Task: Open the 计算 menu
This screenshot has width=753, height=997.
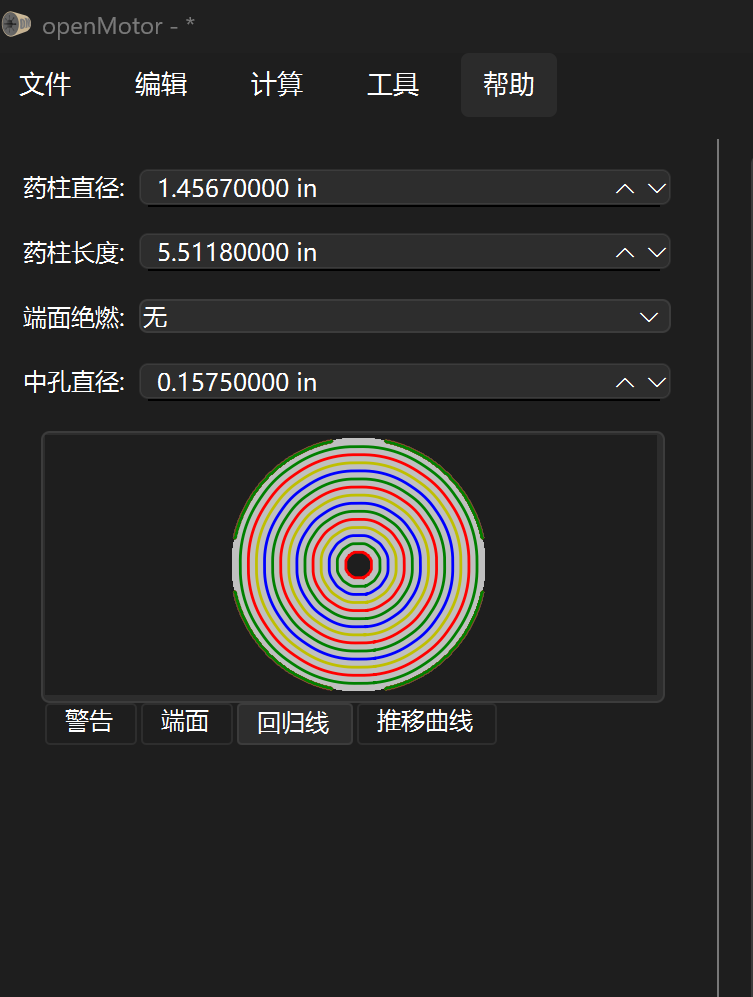Action: coord(277,85)
